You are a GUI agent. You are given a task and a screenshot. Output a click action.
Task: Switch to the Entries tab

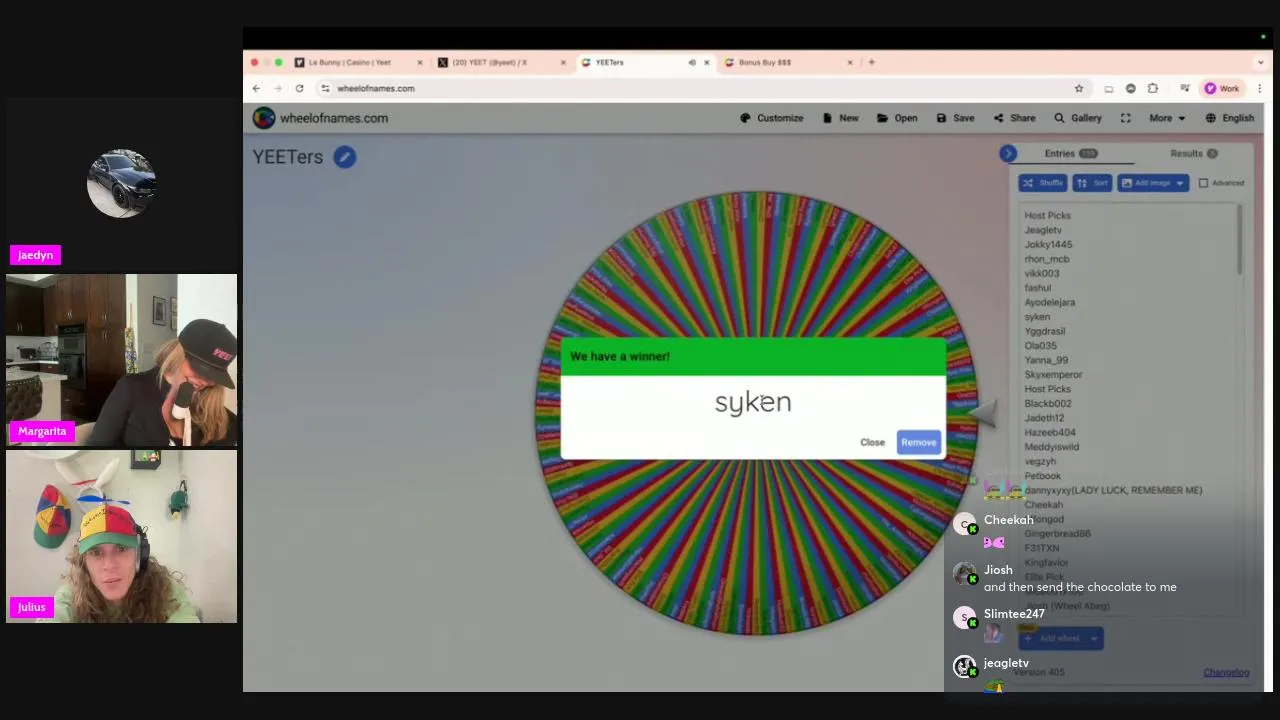1070,154
